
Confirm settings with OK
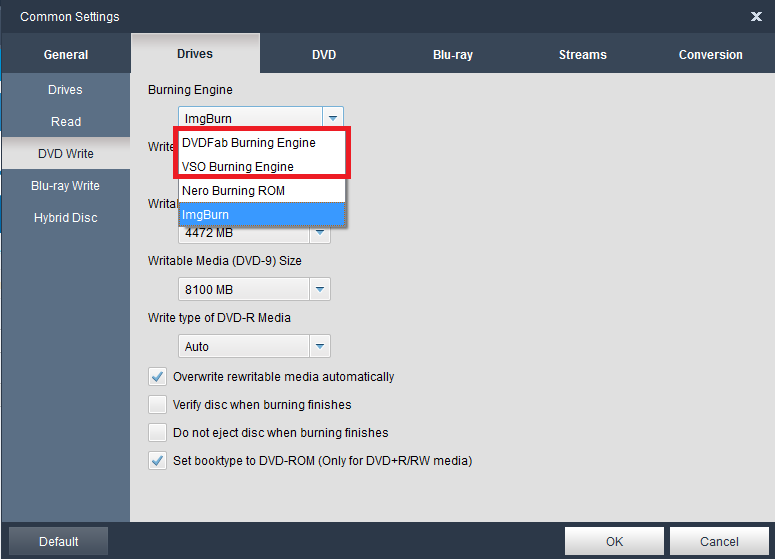[x=614, y=541]
